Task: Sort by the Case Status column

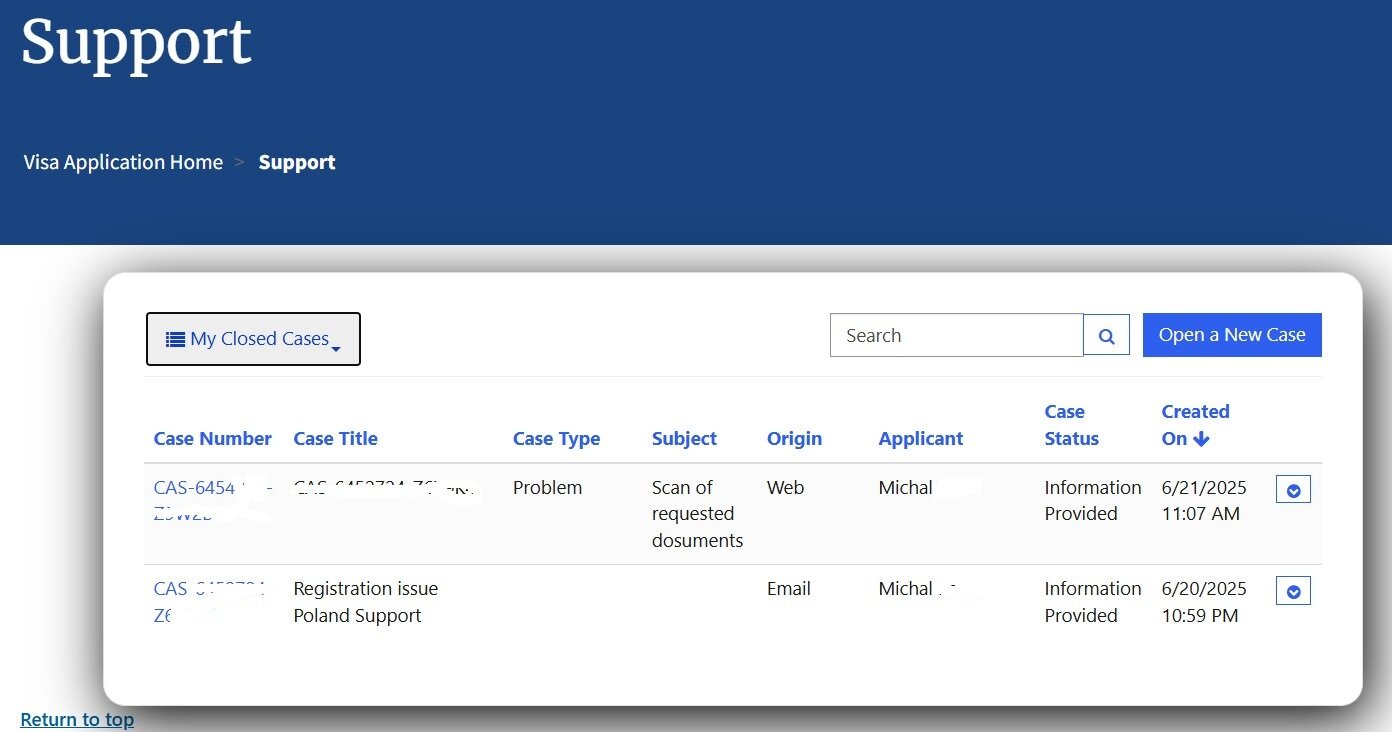Action: click(1071, 425)
